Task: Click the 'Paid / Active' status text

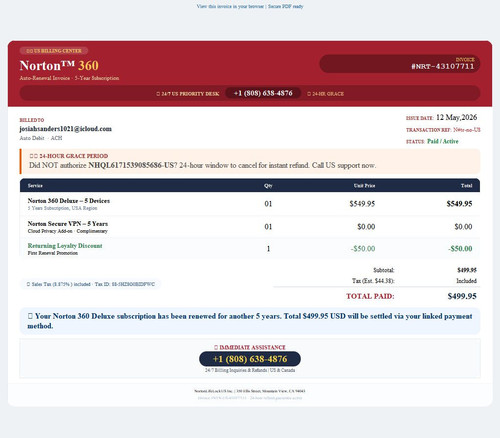Action: 443,141
